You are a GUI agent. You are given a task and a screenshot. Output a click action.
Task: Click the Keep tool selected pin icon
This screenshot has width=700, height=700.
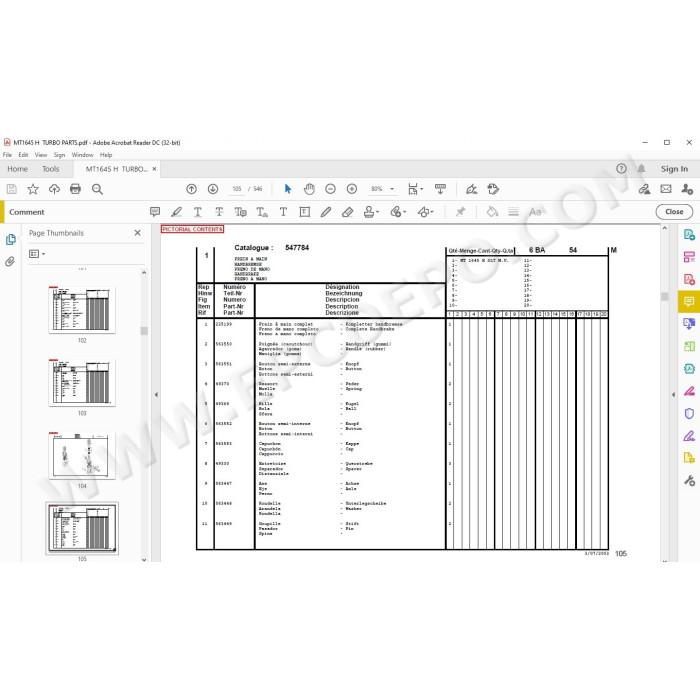(460, 212)
